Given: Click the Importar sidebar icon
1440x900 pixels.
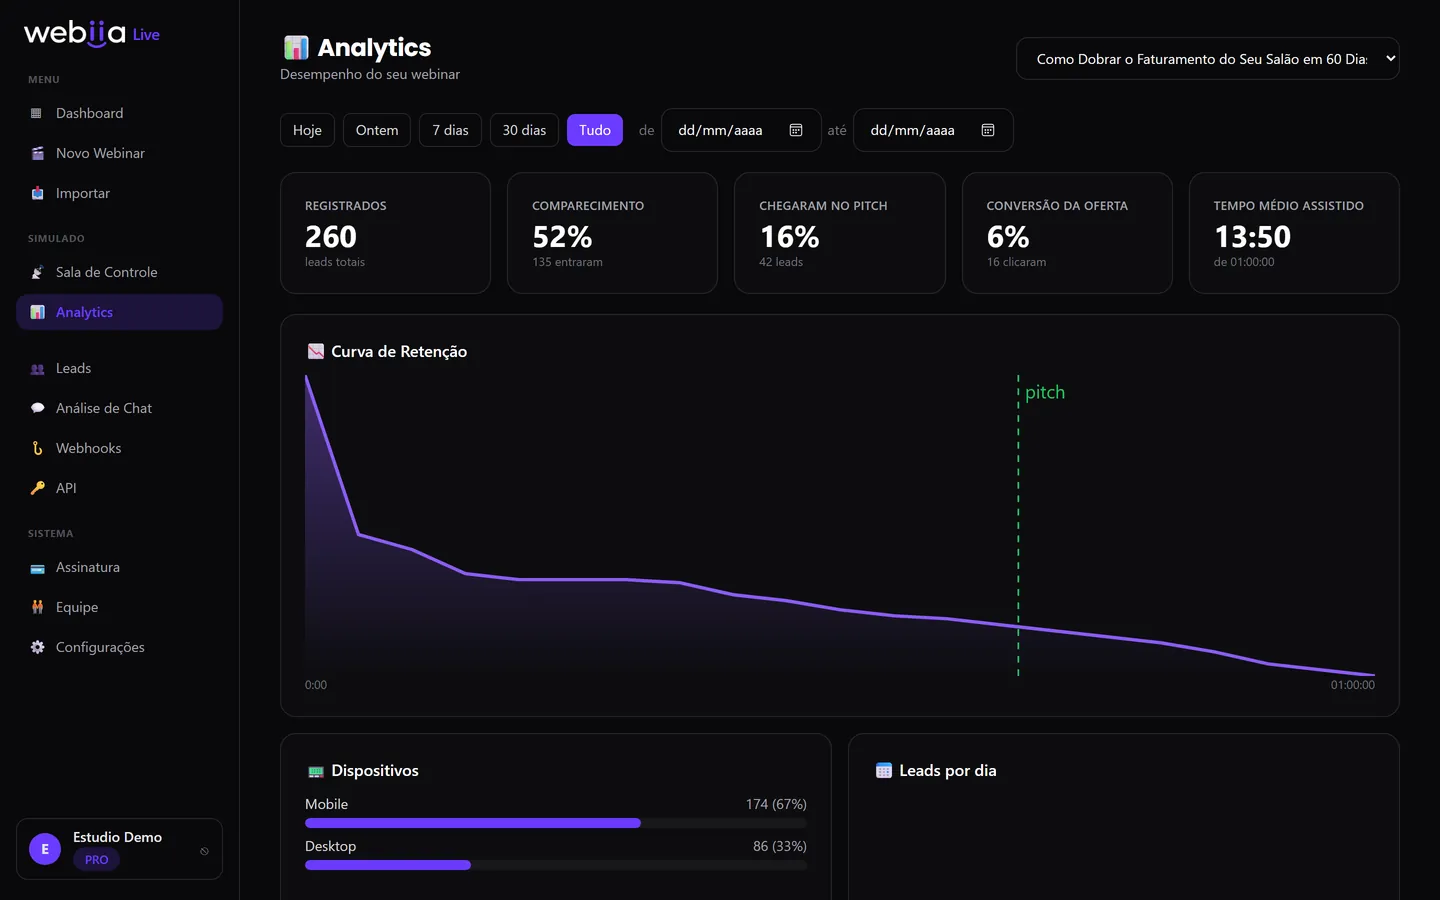Looking at the screenshot, I should 37,193.
